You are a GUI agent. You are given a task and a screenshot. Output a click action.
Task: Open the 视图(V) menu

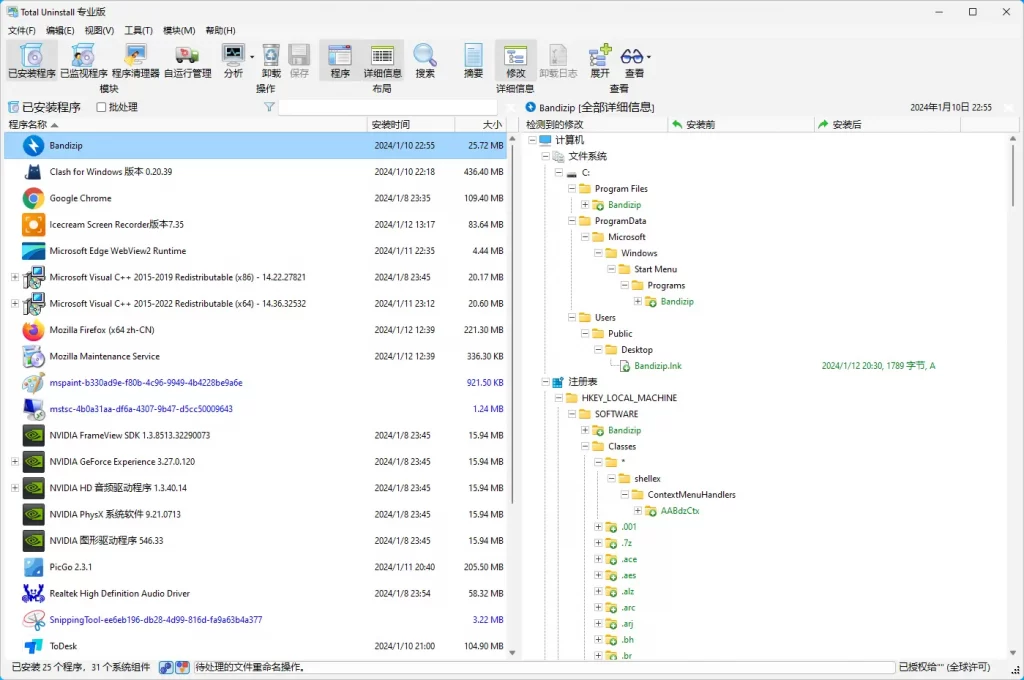[x=99, y=31]
